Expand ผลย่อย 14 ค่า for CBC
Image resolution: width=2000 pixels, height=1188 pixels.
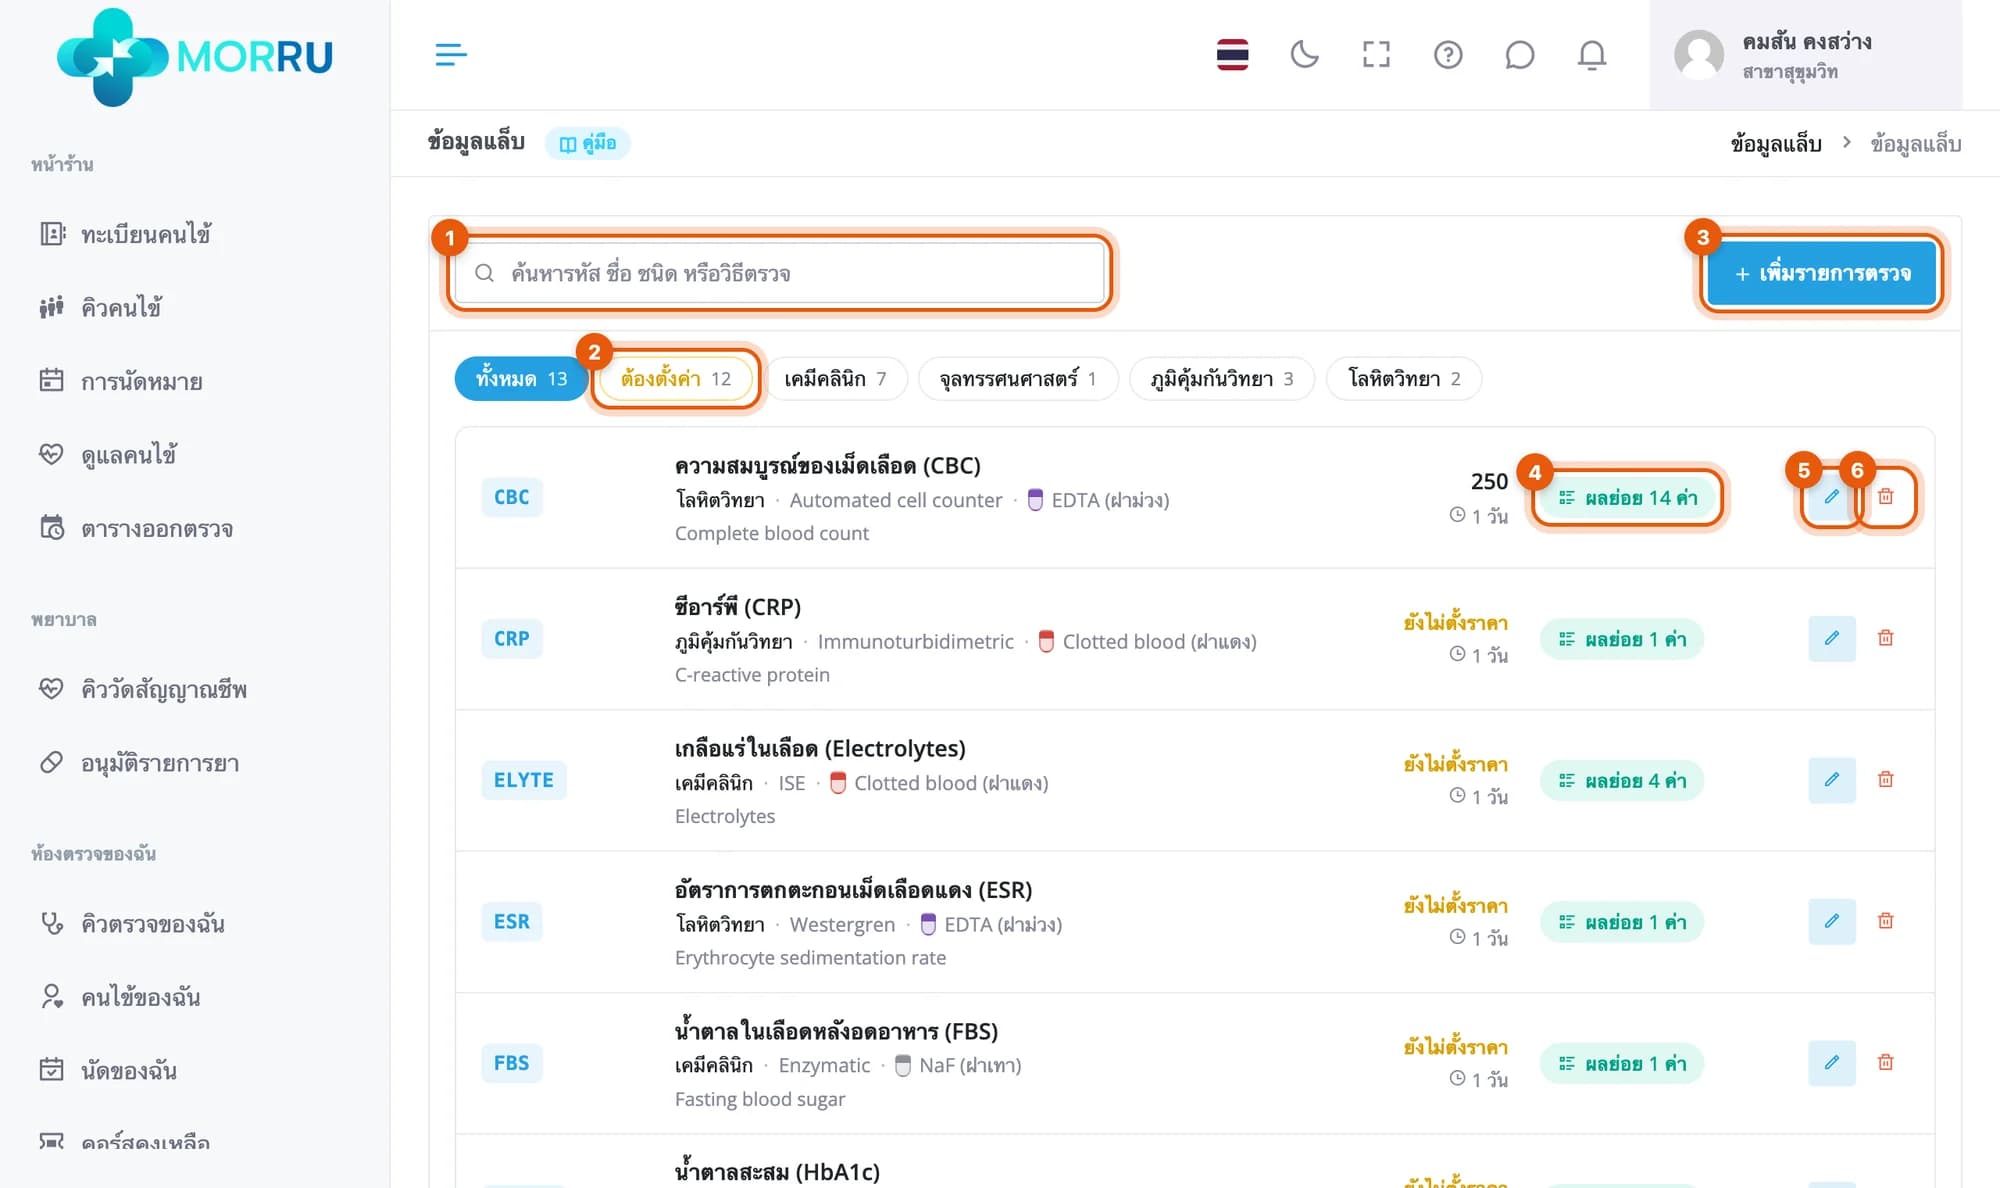(x=1627, y=497)
